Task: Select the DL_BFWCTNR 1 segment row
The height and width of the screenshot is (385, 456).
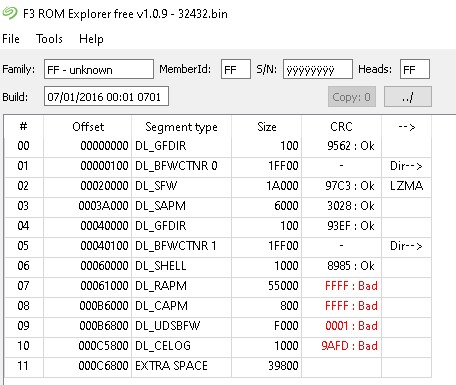Action: tap(218, 246)
